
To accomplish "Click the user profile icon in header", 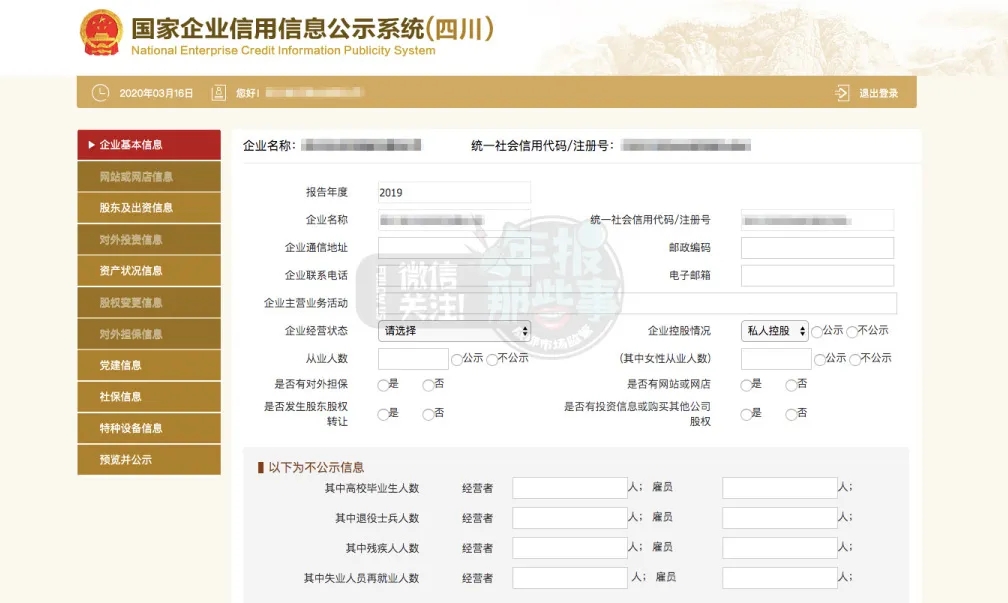I will click(219, 93).
